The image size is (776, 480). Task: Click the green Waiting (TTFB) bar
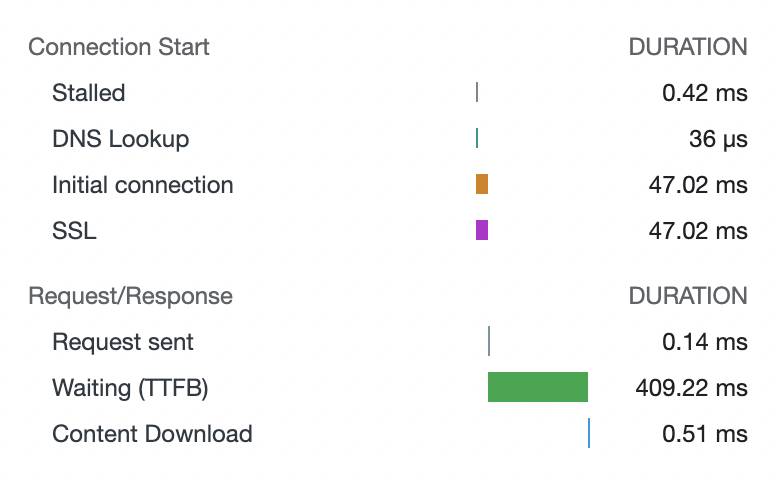(x=538, y=387)
